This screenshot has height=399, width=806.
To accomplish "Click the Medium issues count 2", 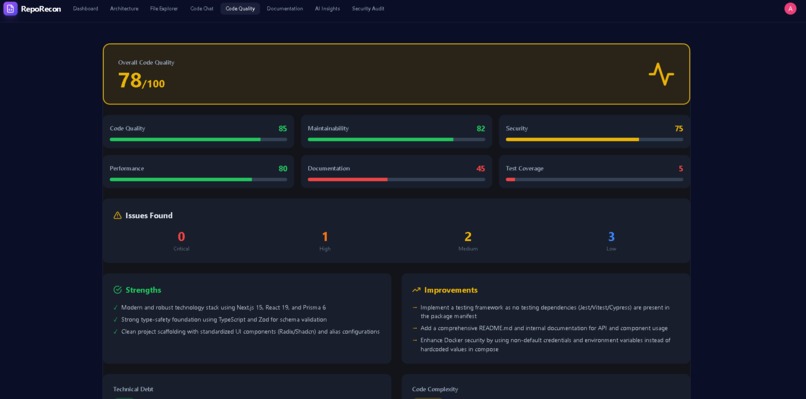I will pos(468,237).
